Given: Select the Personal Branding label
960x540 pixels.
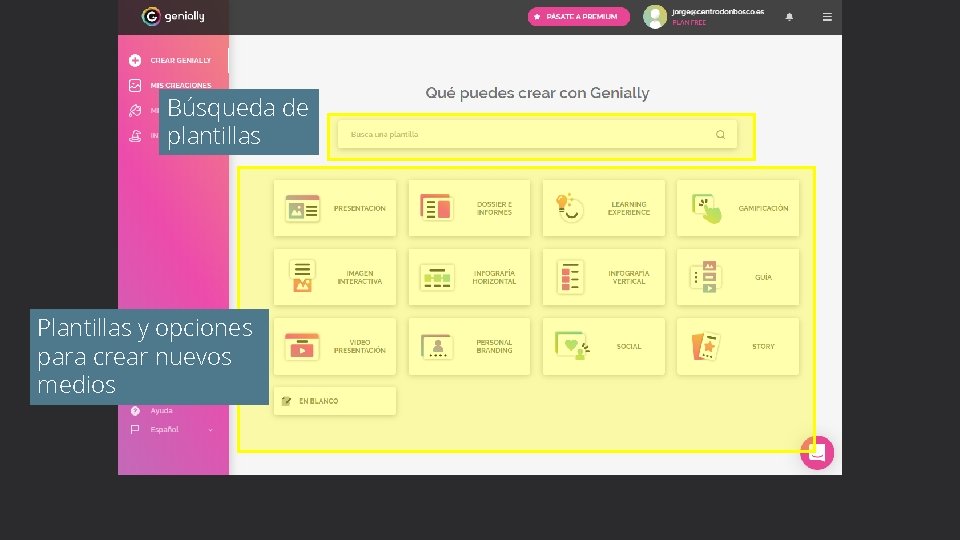Looking at the screenshot, I should tap(494, 347).
